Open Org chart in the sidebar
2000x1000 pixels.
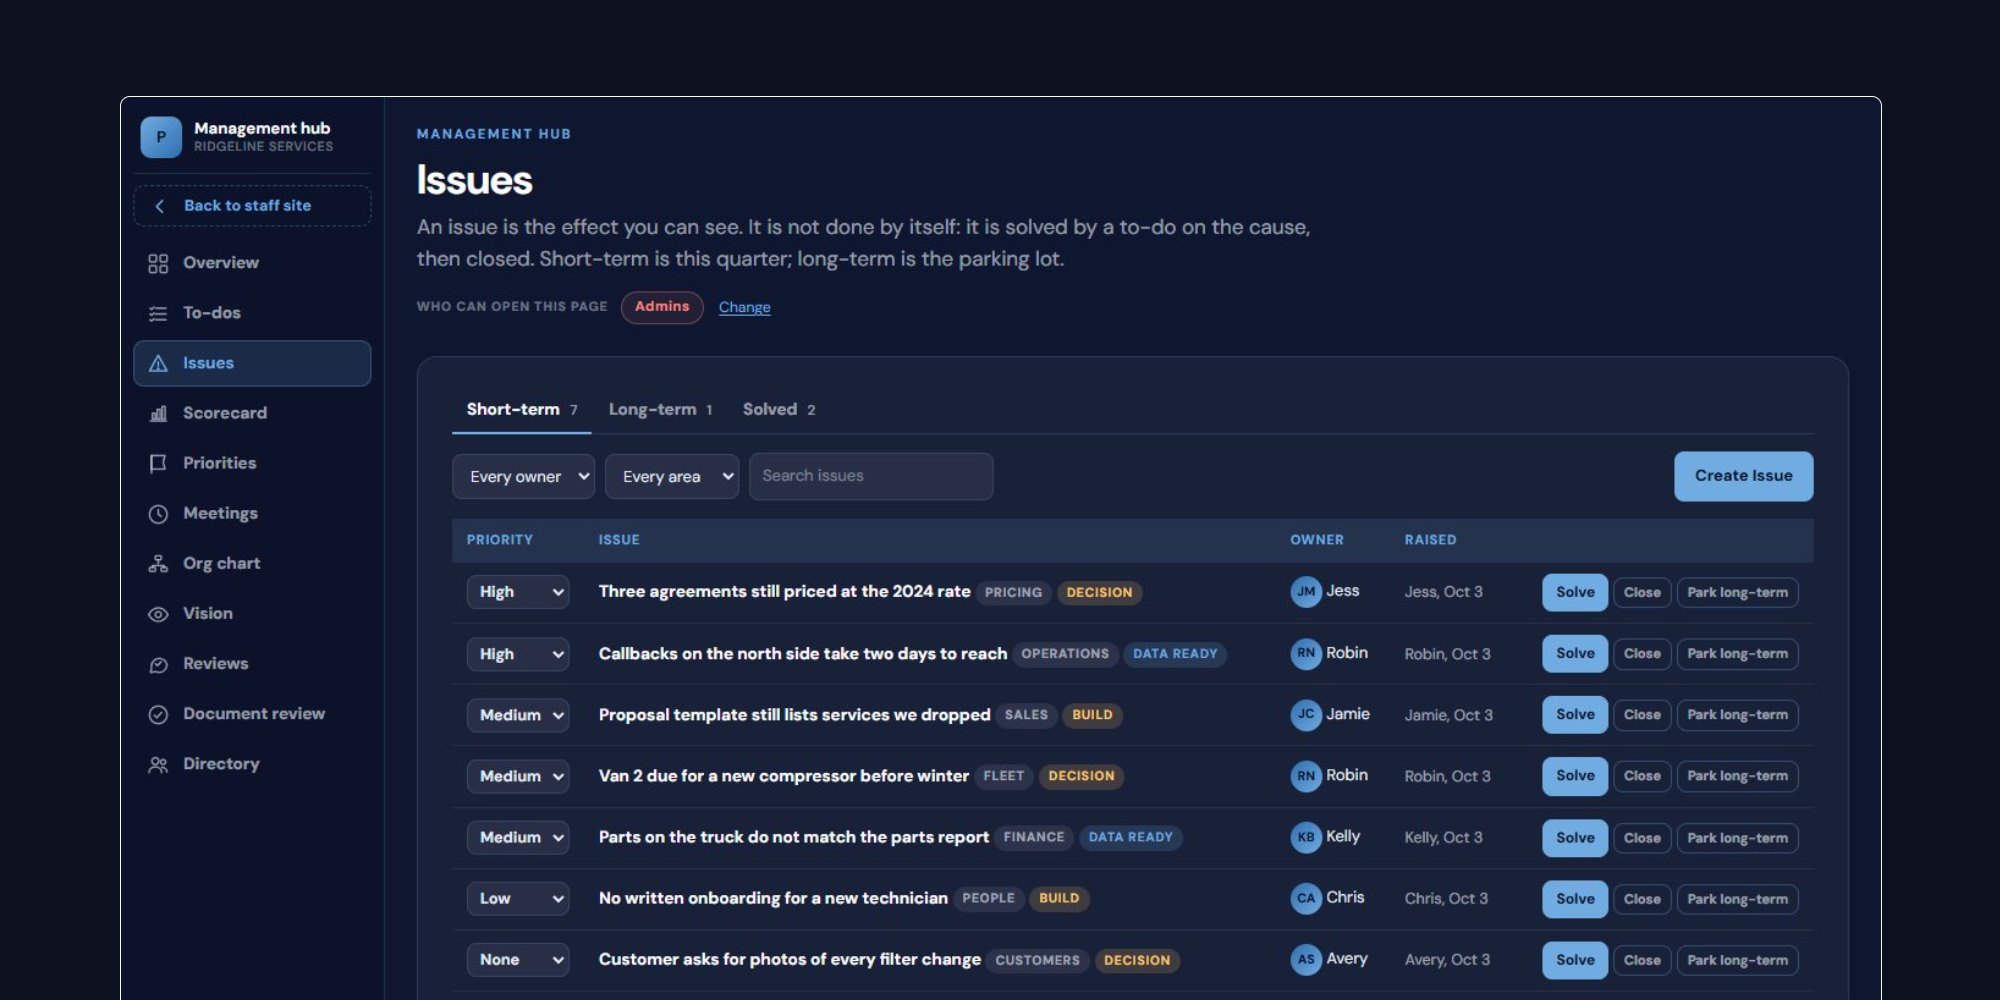point(252,564)
